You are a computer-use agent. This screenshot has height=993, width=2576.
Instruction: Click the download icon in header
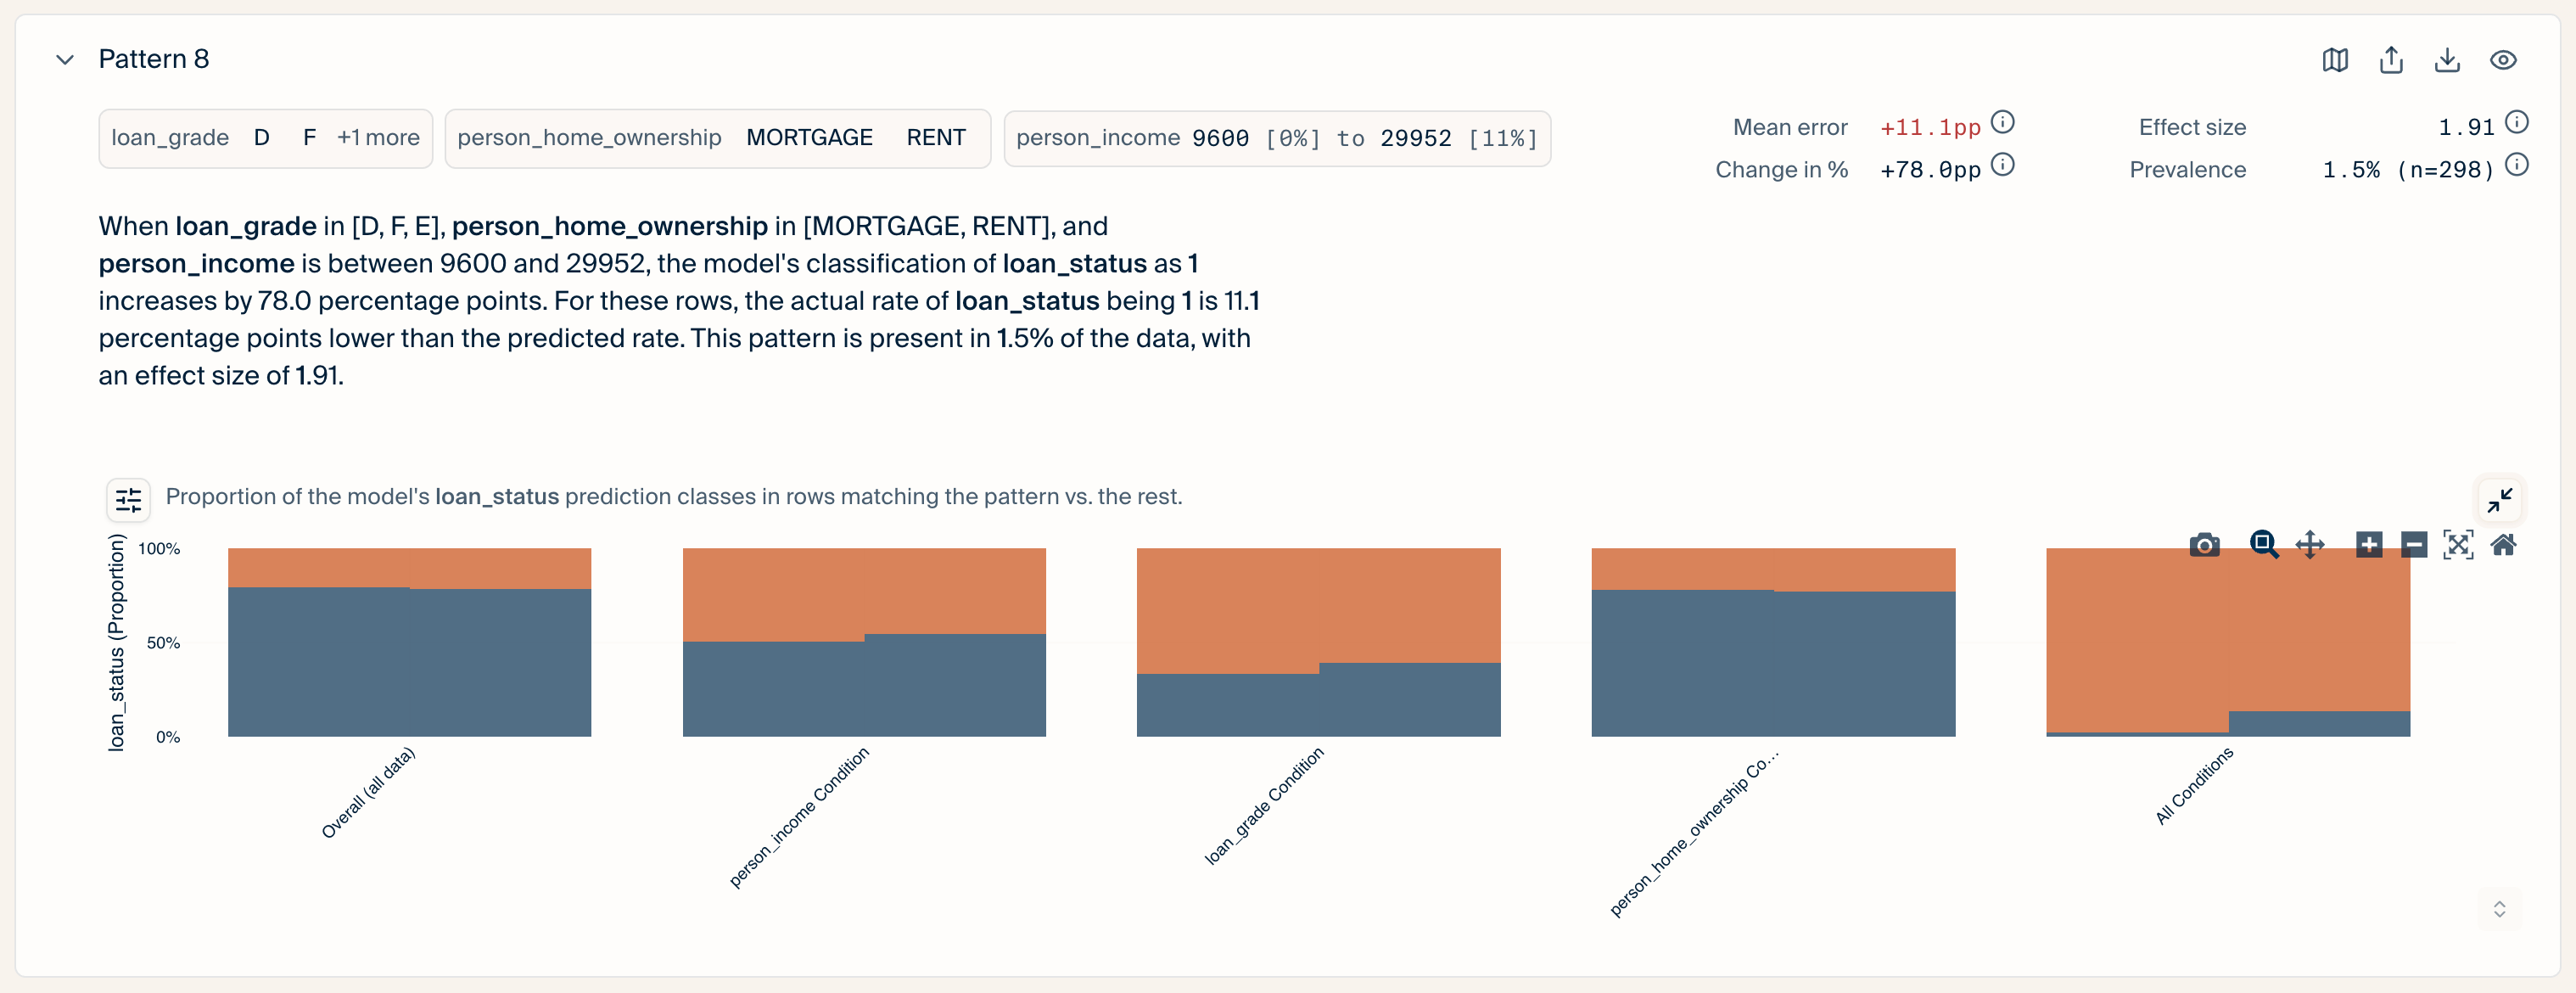(x=2447, y=60)
